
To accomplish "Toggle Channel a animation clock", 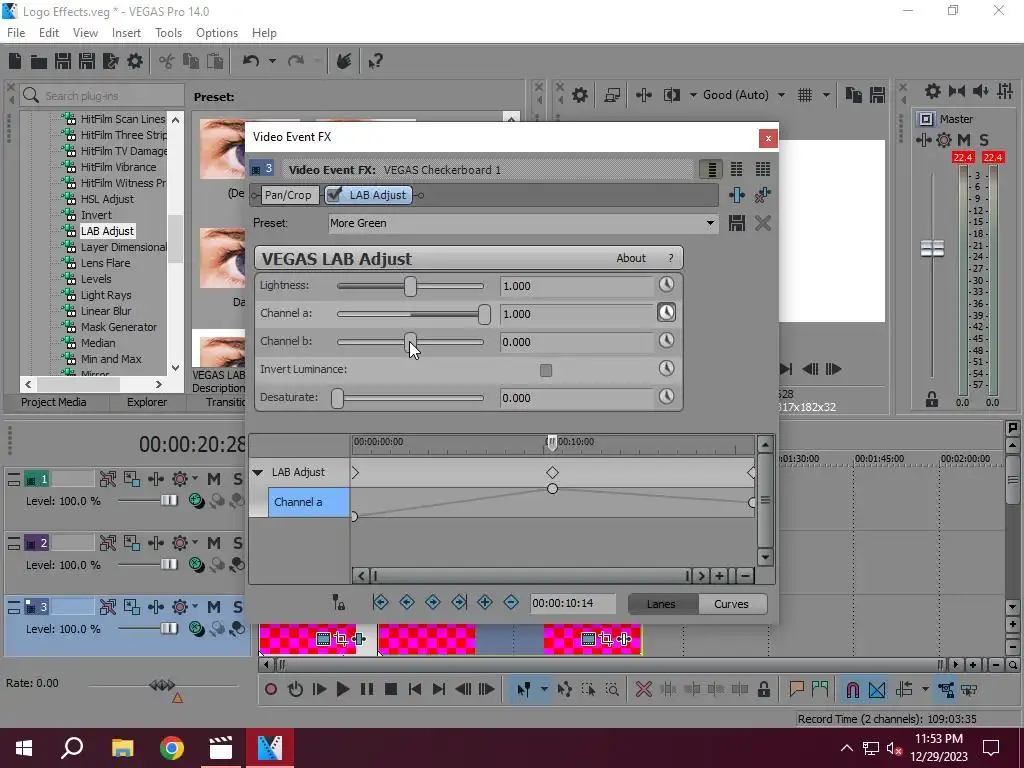I will pos(666,313).
